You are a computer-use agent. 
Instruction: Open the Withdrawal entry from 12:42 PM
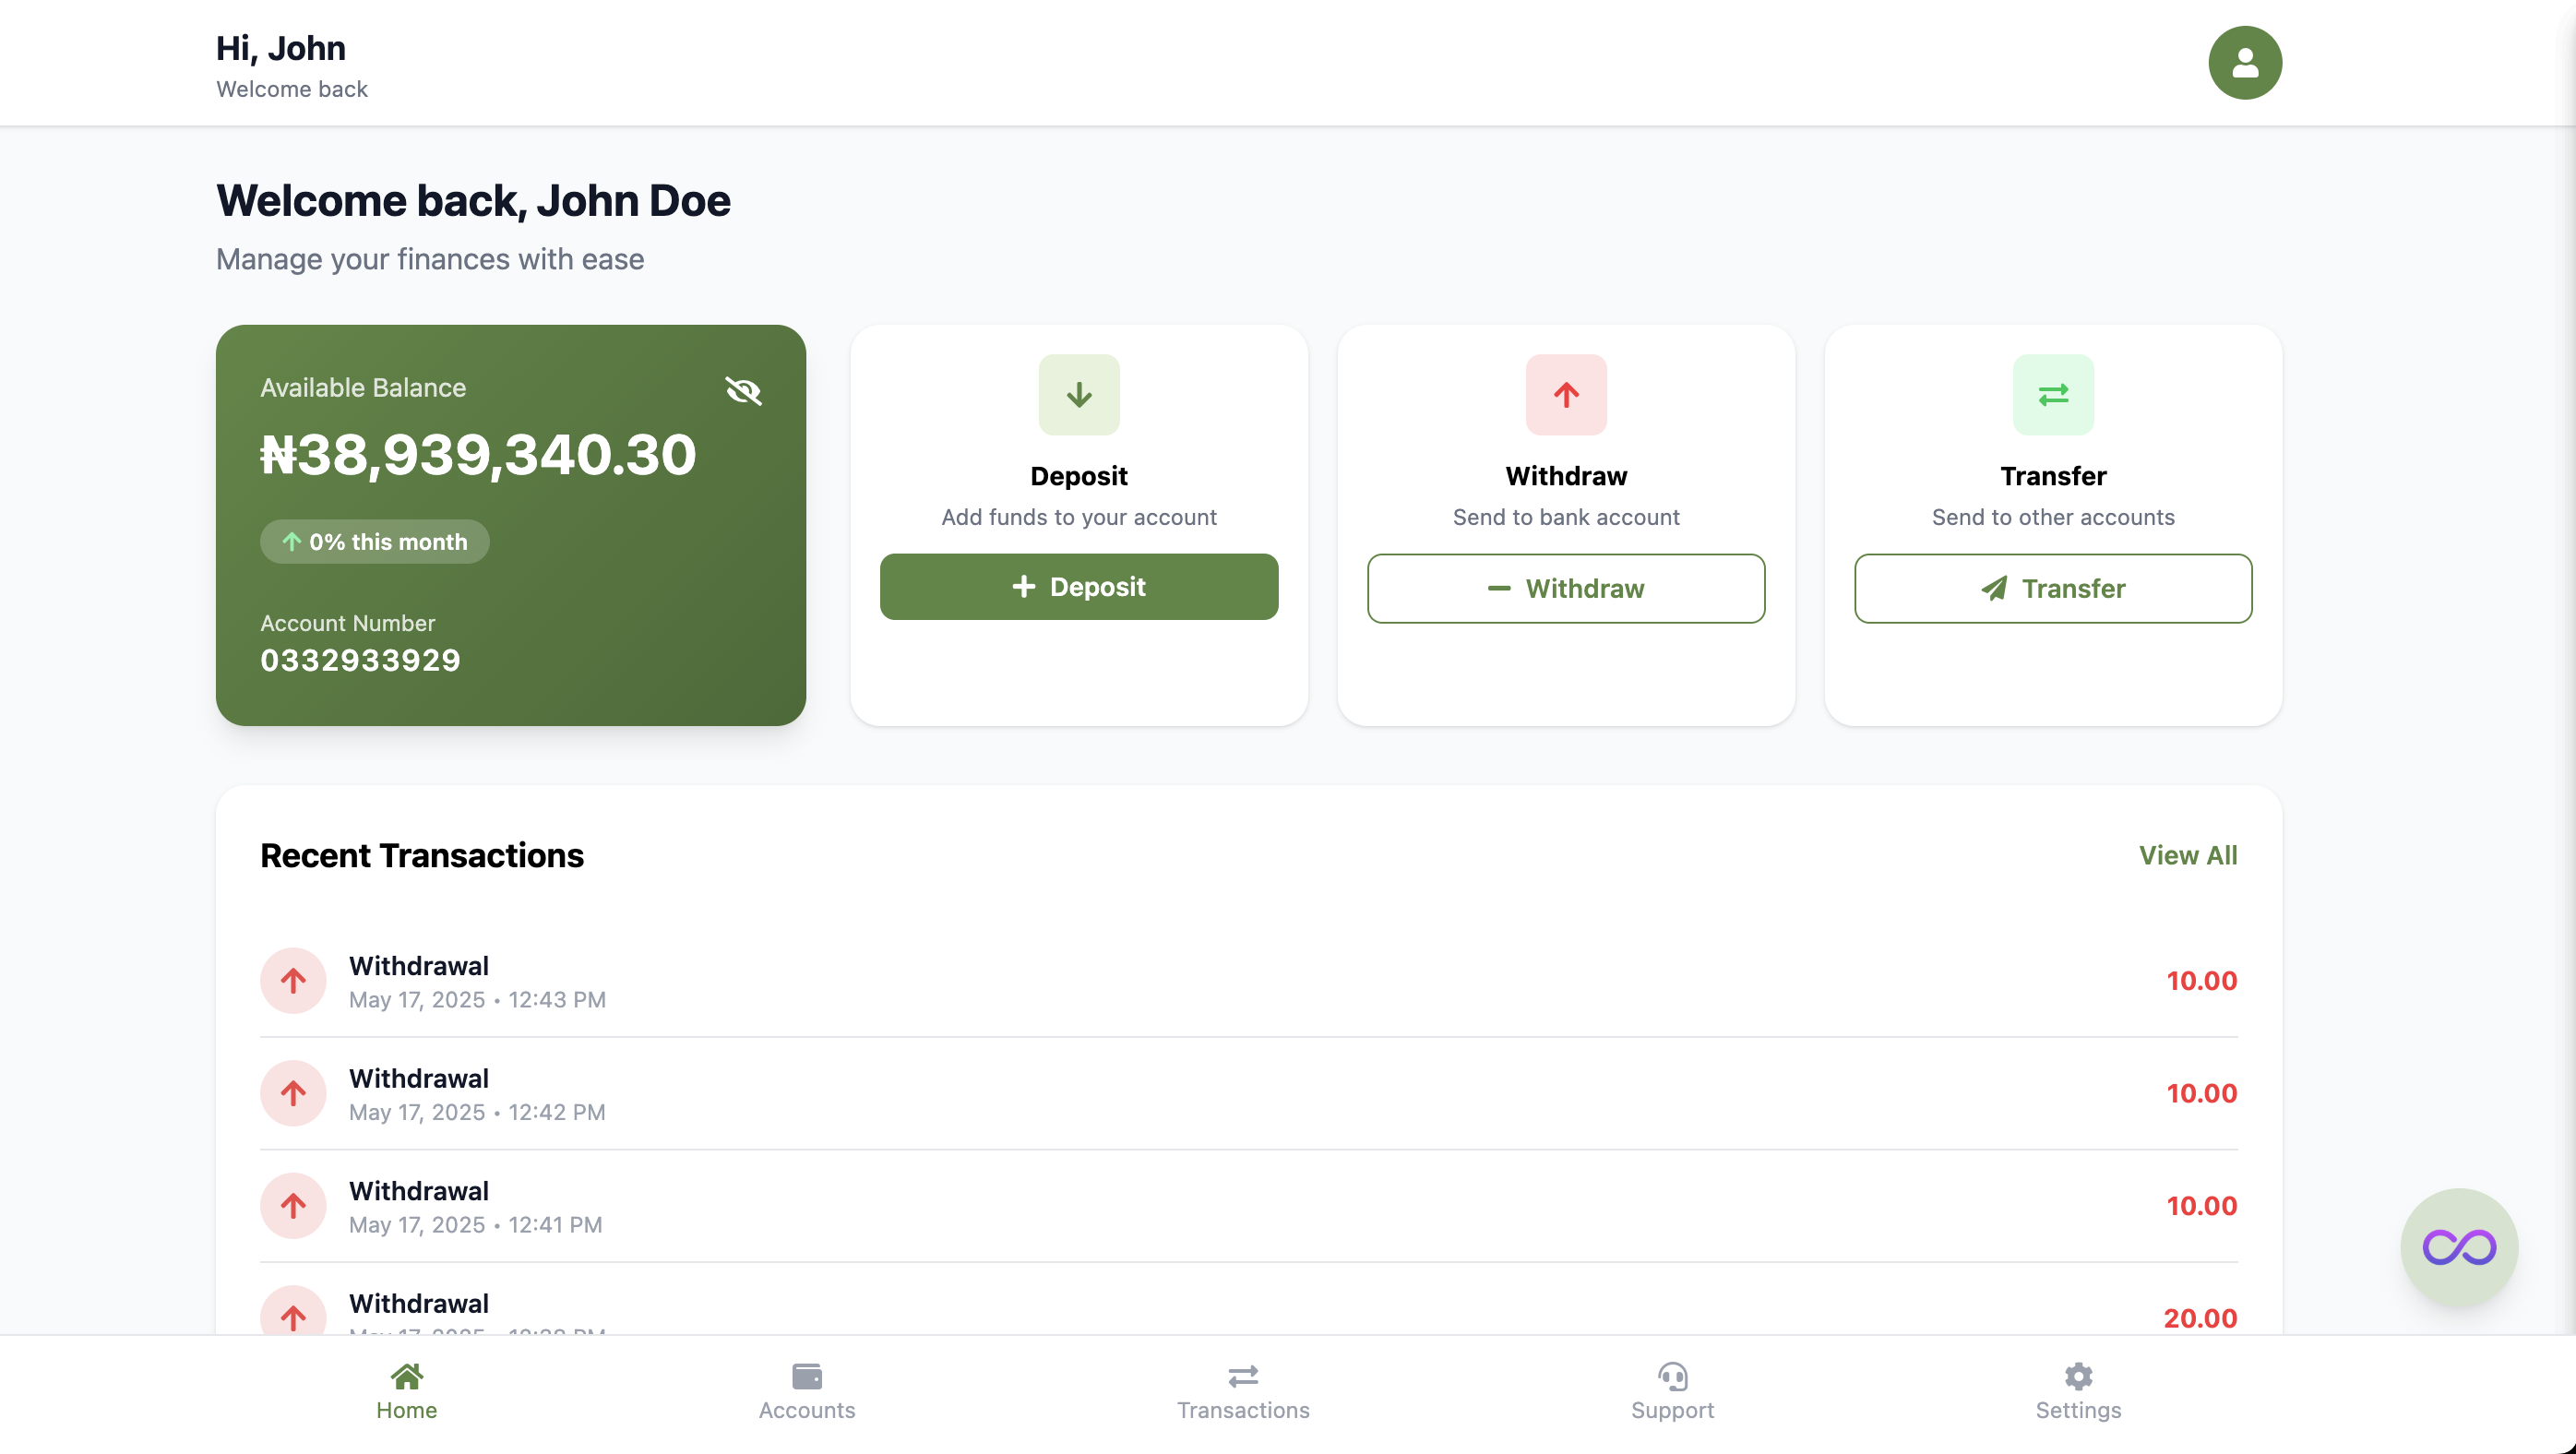click(478, 1093)
